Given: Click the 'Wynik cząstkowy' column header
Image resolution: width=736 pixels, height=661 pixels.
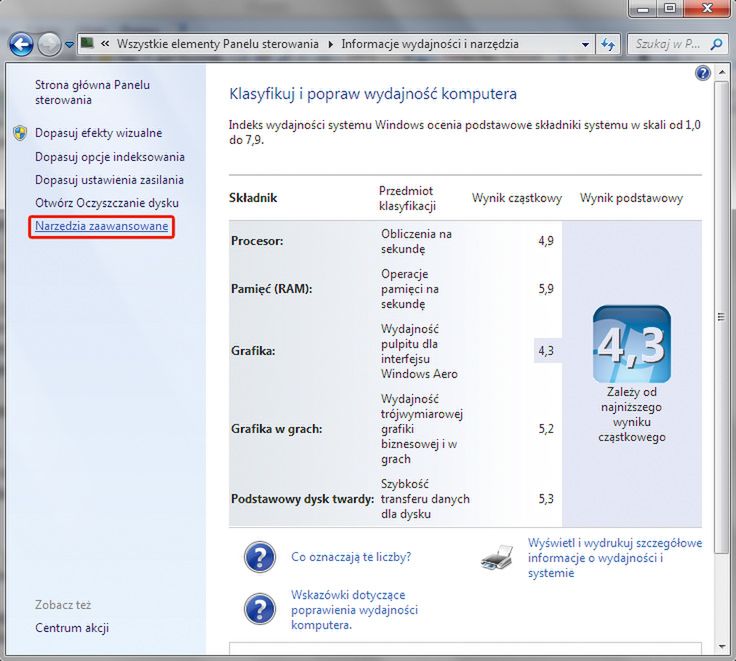Looking at the screenshot, I should tap(517, 198).
